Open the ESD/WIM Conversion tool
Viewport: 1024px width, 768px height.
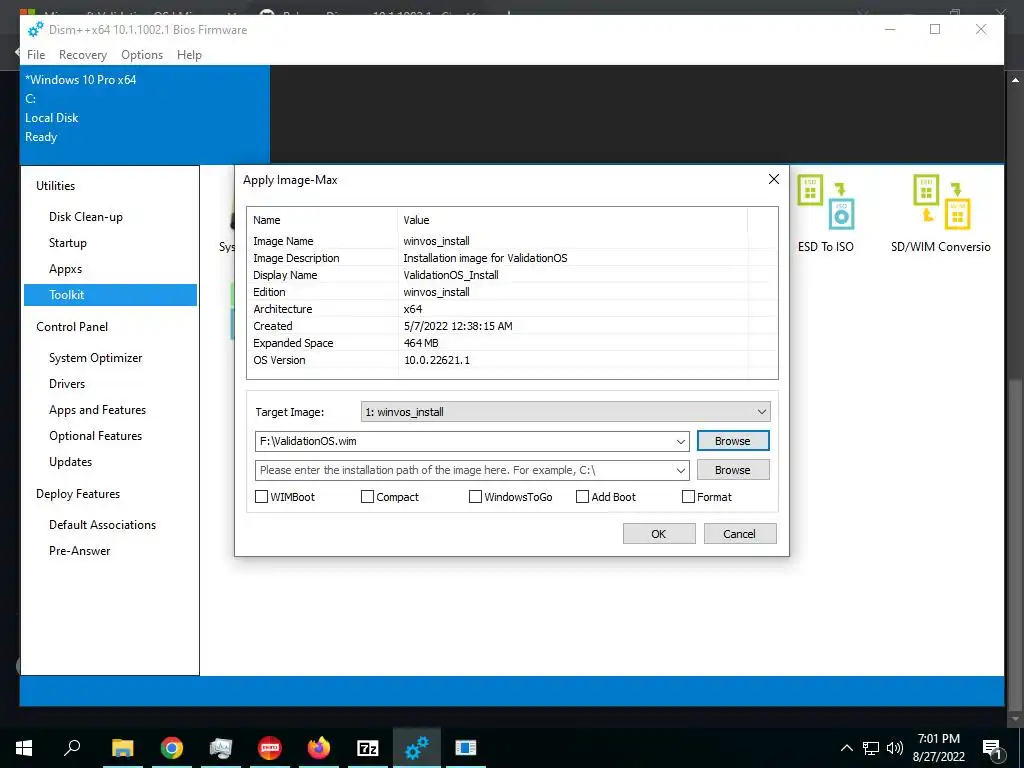pos(940,213)
